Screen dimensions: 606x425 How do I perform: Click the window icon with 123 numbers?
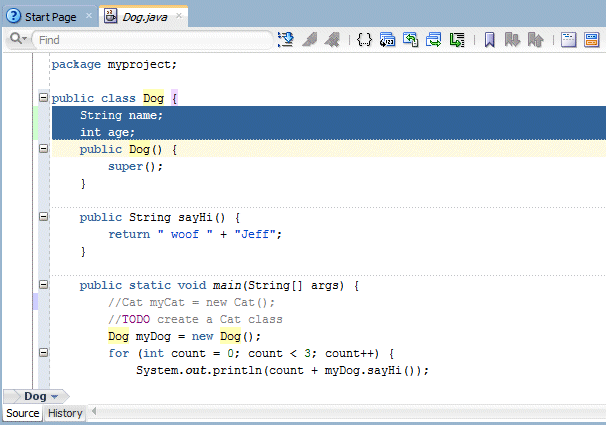pyautogui.click(x=387, y=39)
